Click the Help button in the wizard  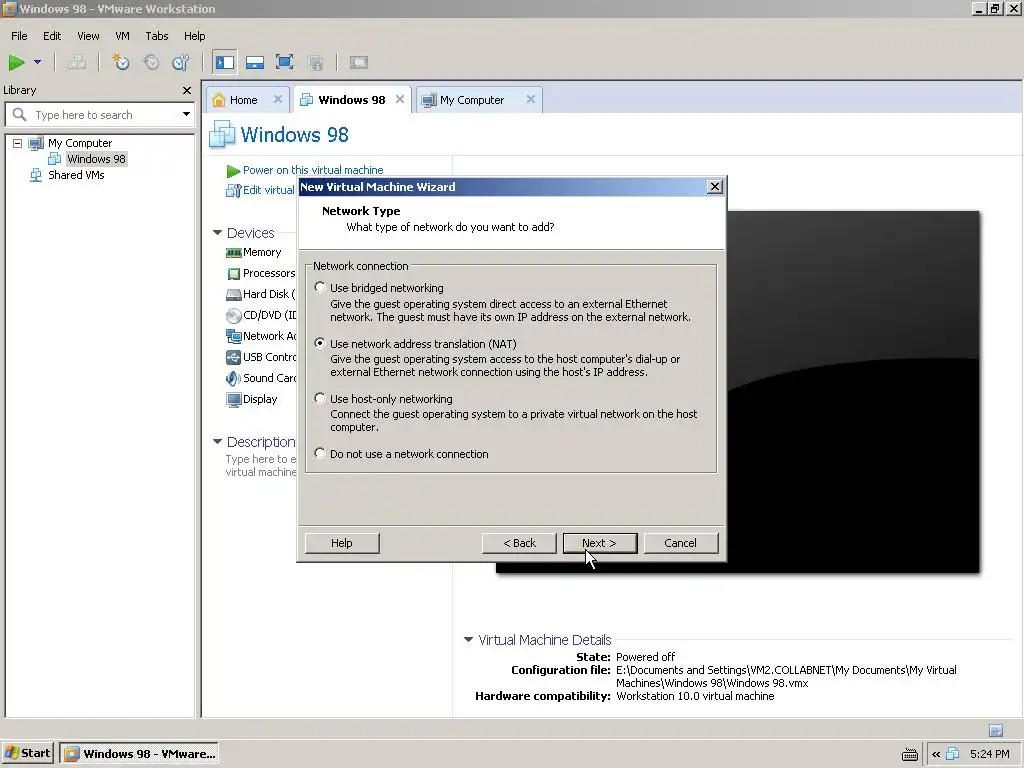coord(342,543)
